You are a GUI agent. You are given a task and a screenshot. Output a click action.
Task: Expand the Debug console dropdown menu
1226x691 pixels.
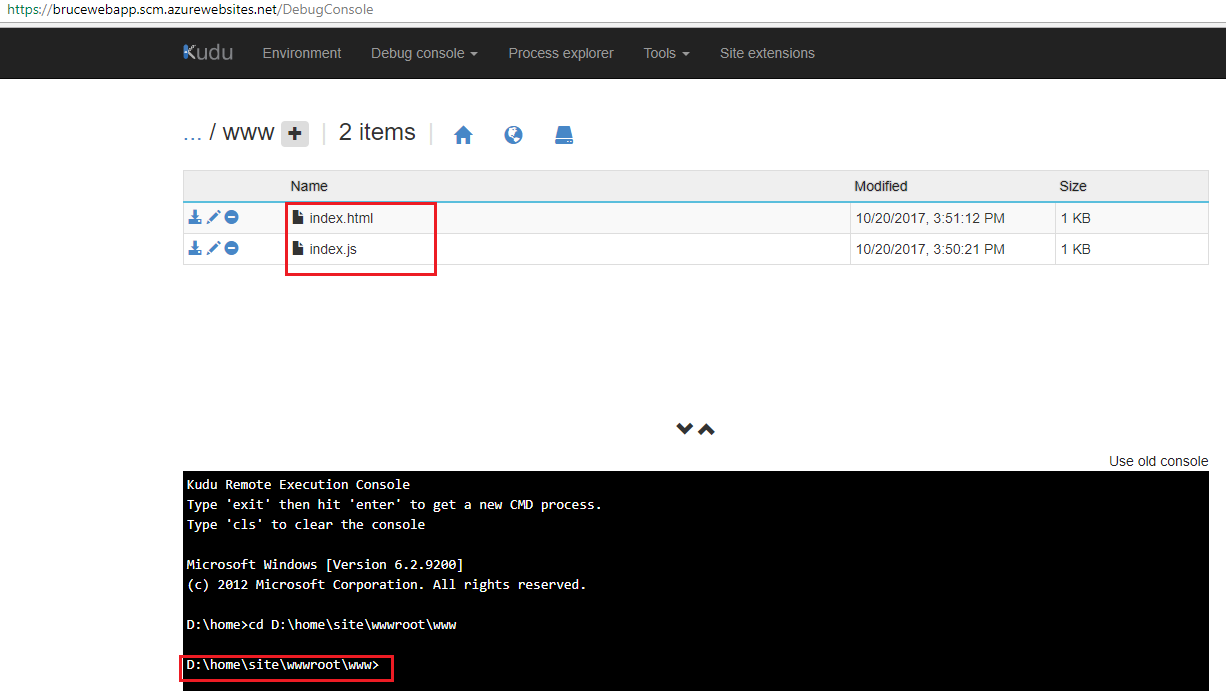pos(424,53)
